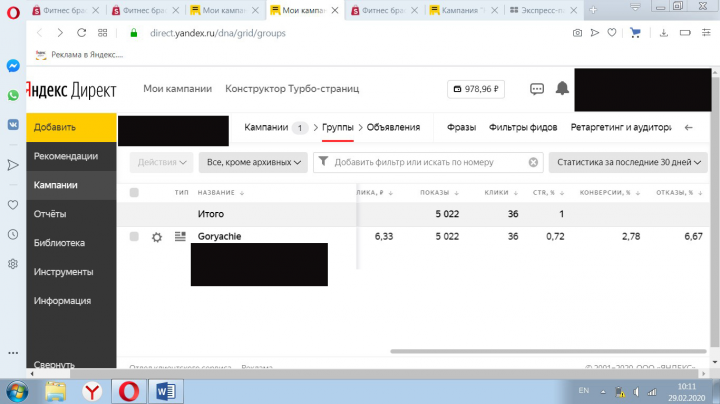This screenshot has width=720, height=404.
Task: Open sidebar three-dots menu
Action: pyautogui.click(x=13, y=353)
